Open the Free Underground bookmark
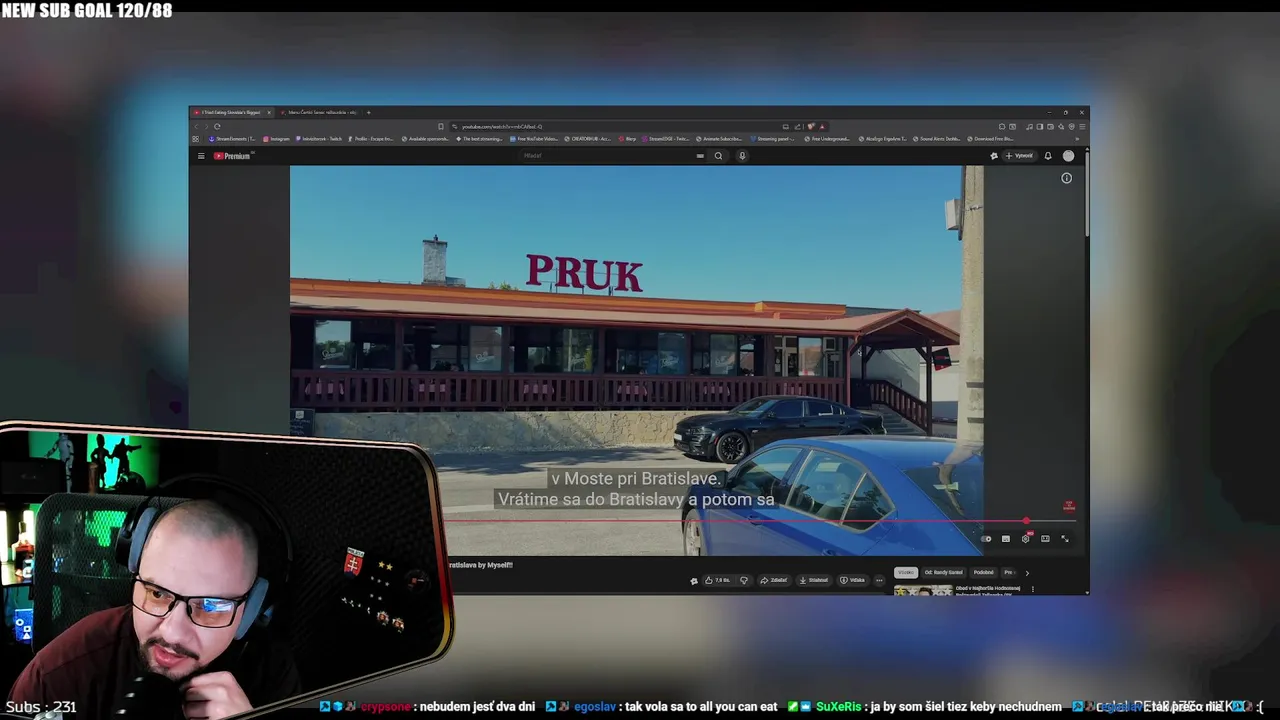Viewport: 1280px width, 720px height. [827, 139]
